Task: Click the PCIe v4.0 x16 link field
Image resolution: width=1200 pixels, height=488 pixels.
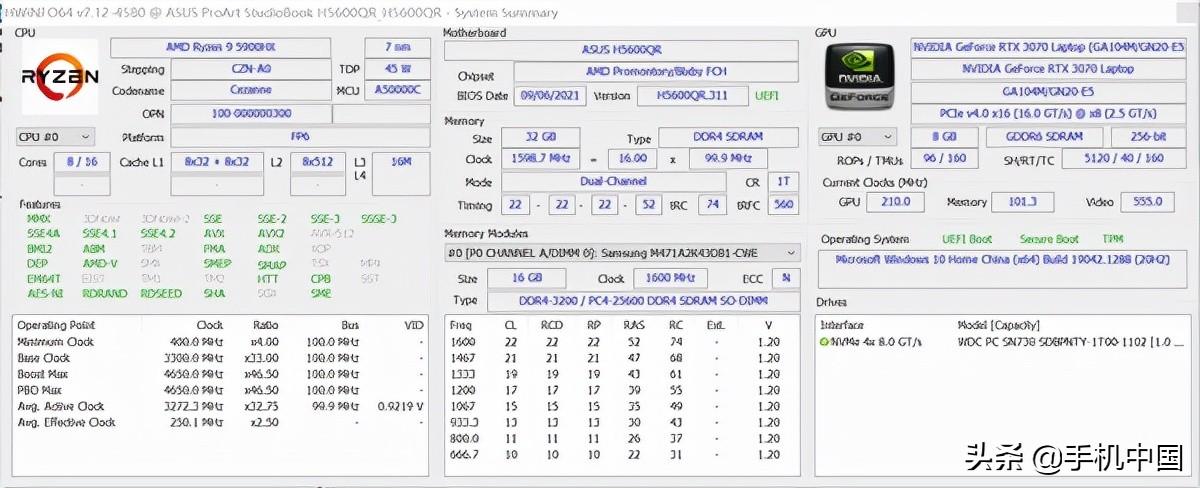Action: pos(1049,114)
